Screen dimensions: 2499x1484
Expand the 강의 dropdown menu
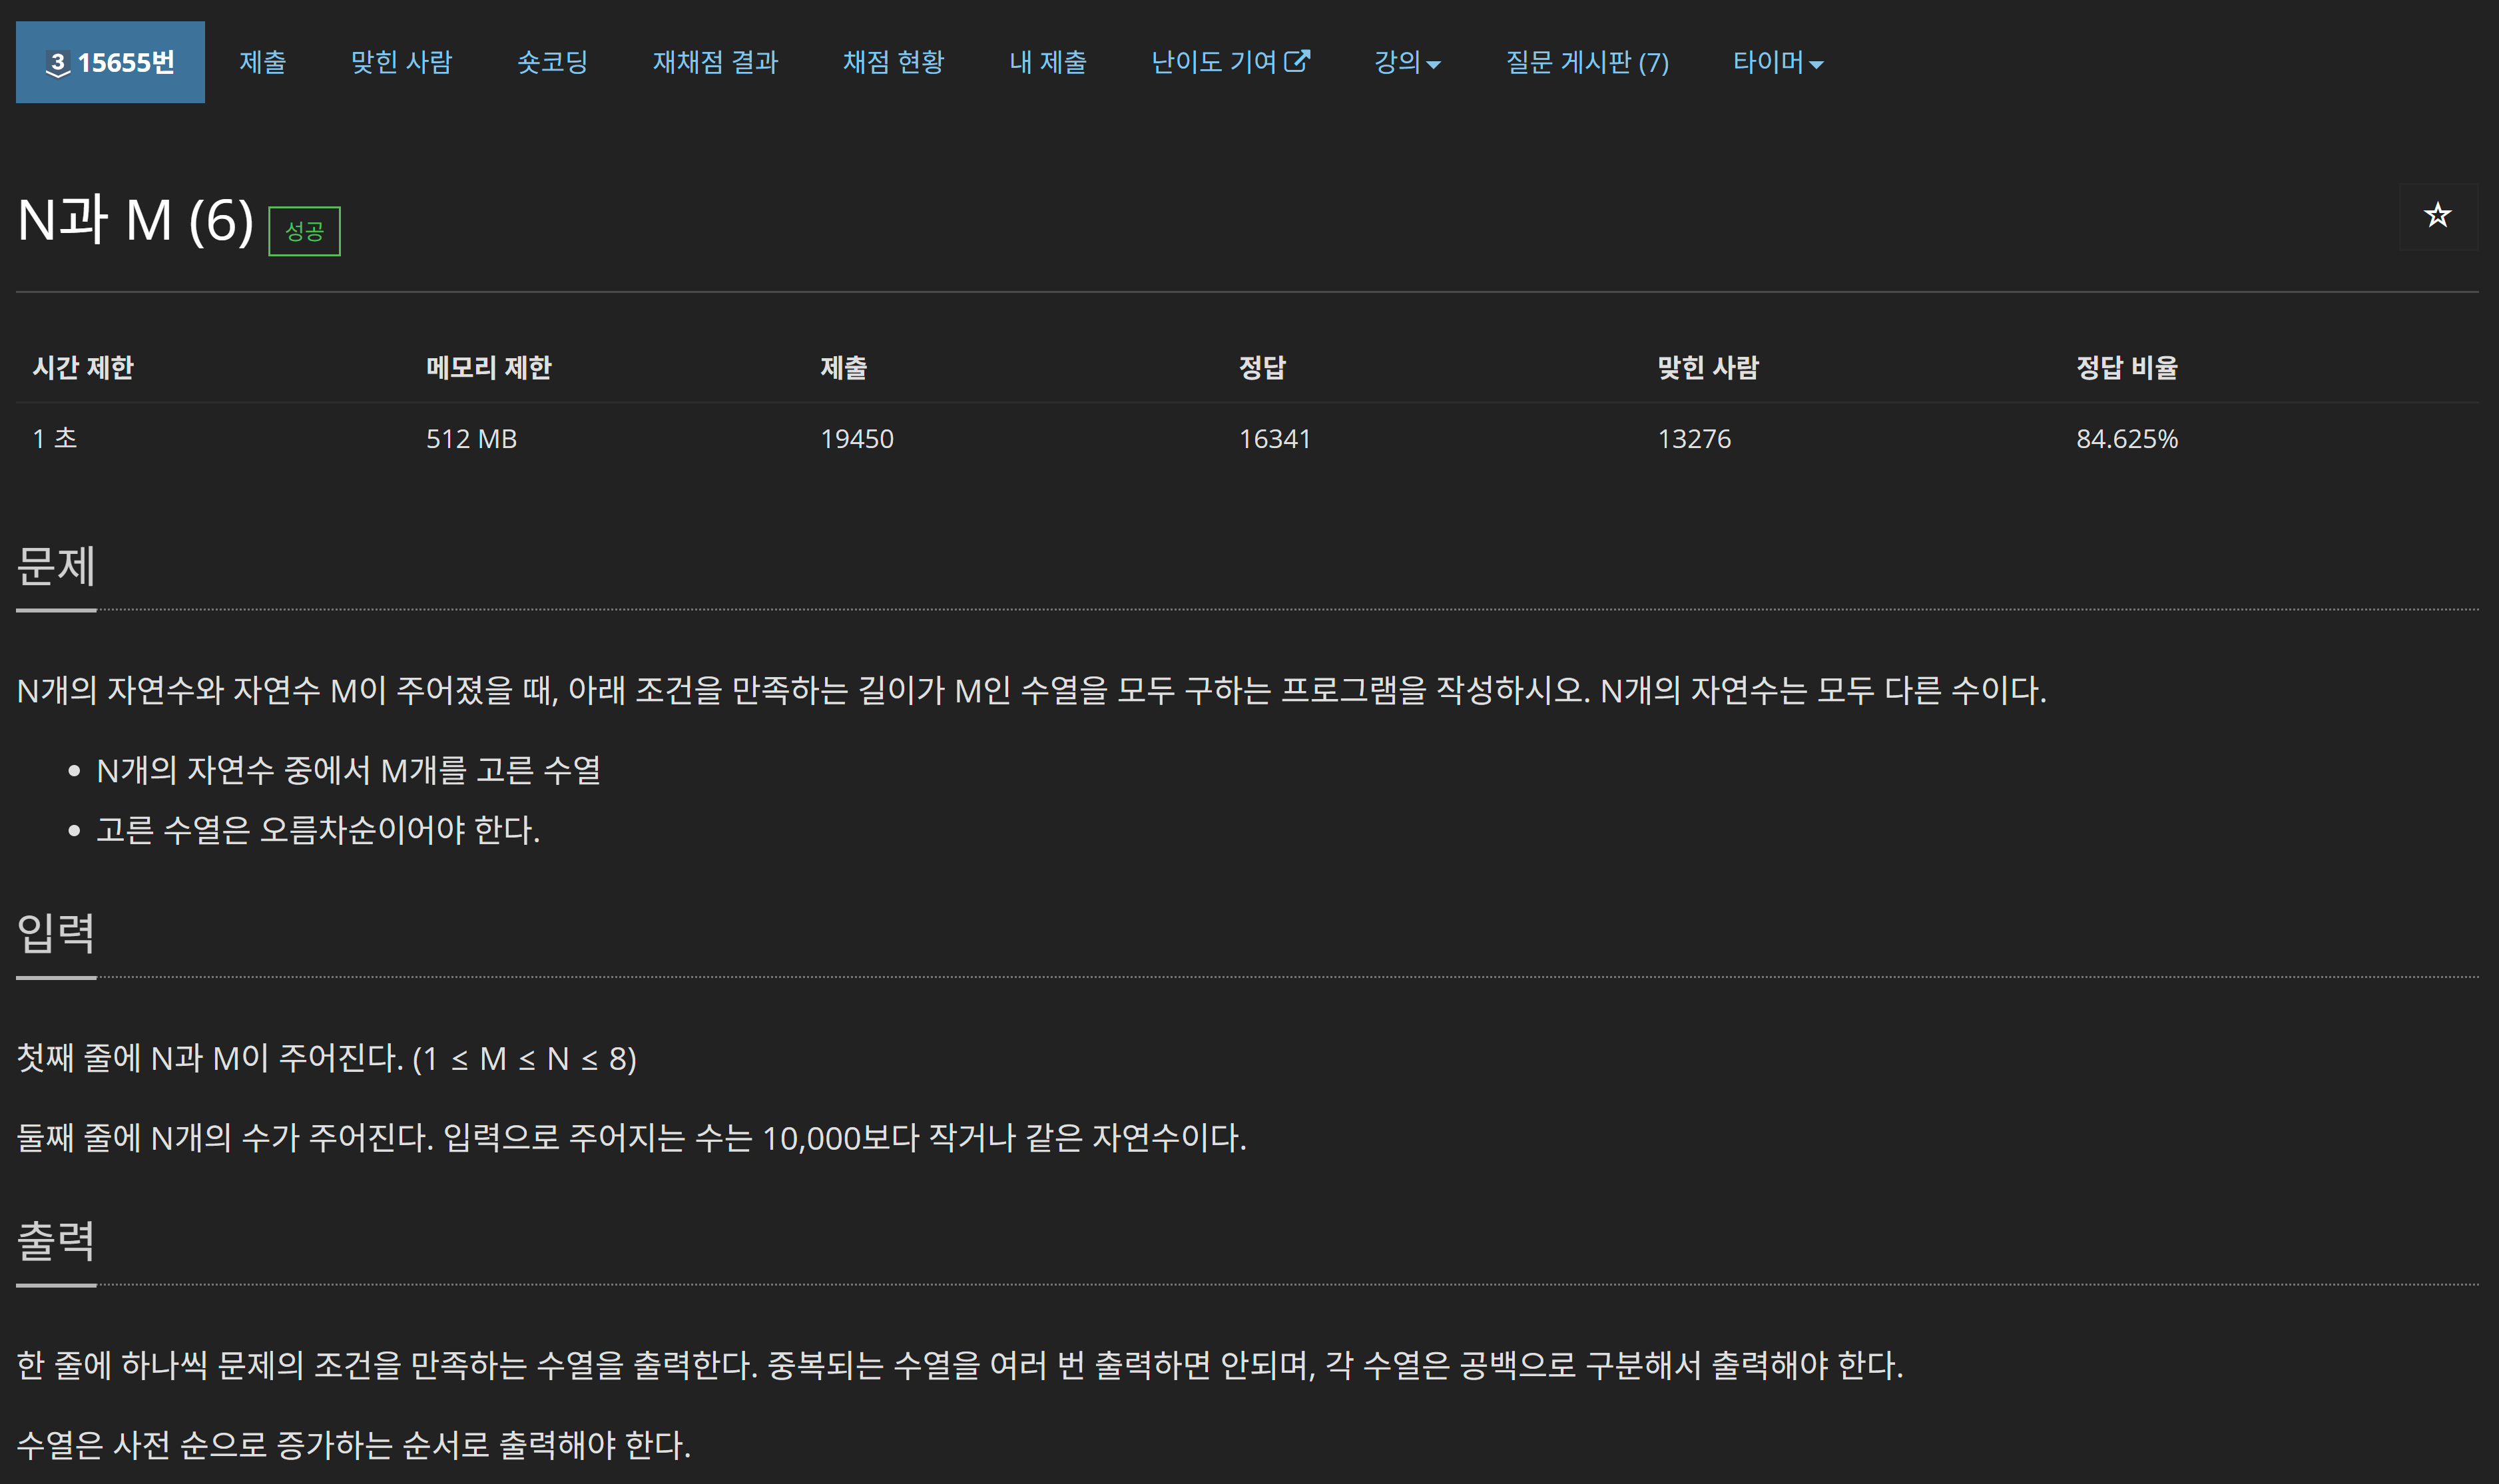(1406, 62)
